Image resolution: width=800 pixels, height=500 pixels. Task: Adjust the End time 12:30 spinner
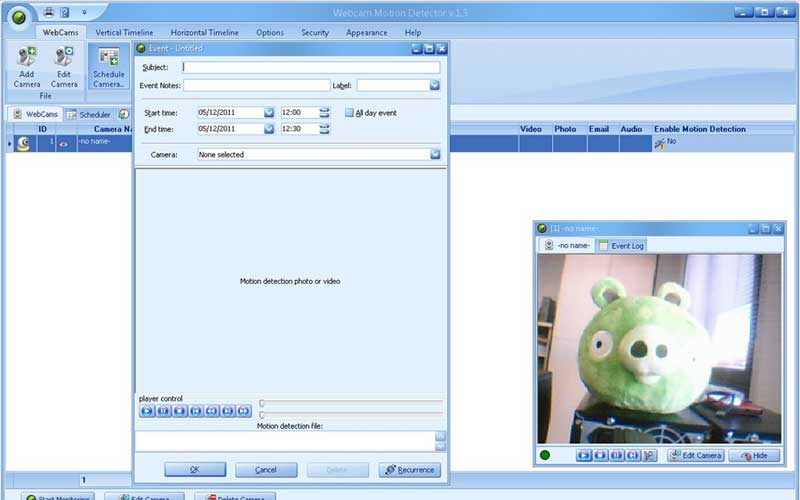pyautogui.click(x=324, y=129)
